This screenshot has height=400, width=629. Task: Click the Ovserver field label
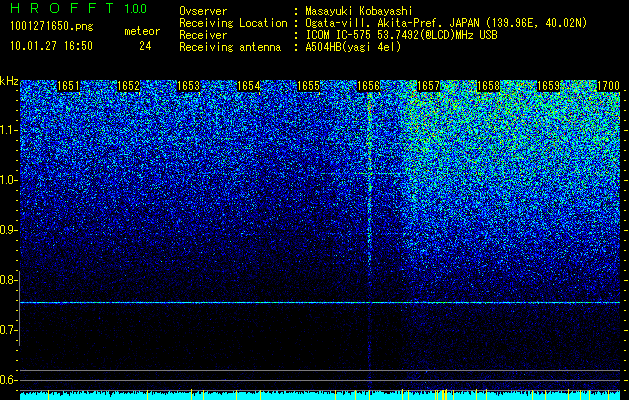pyautogui.click(x=203, y=11)
